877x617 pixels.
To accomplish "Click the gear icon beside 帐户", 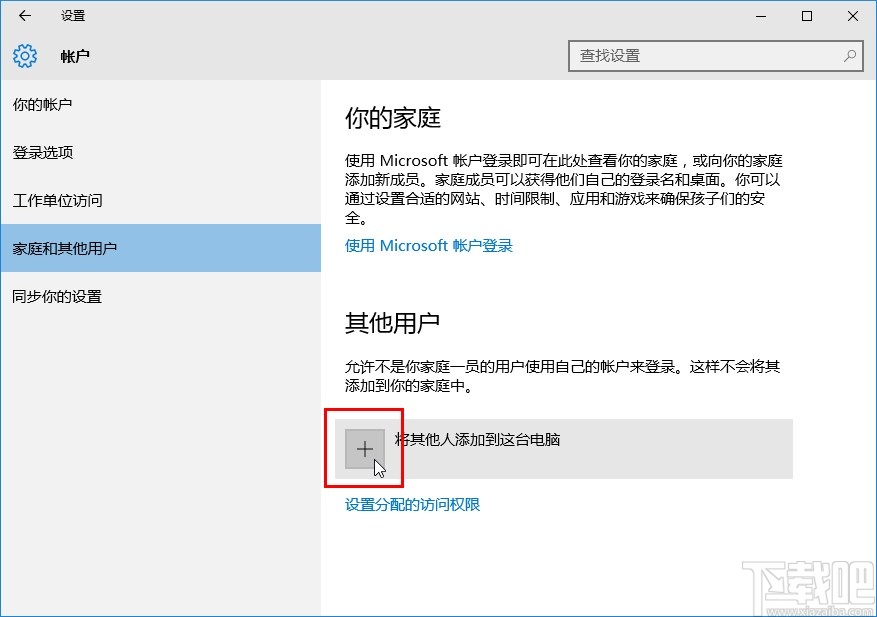I will tap(23, 56).
